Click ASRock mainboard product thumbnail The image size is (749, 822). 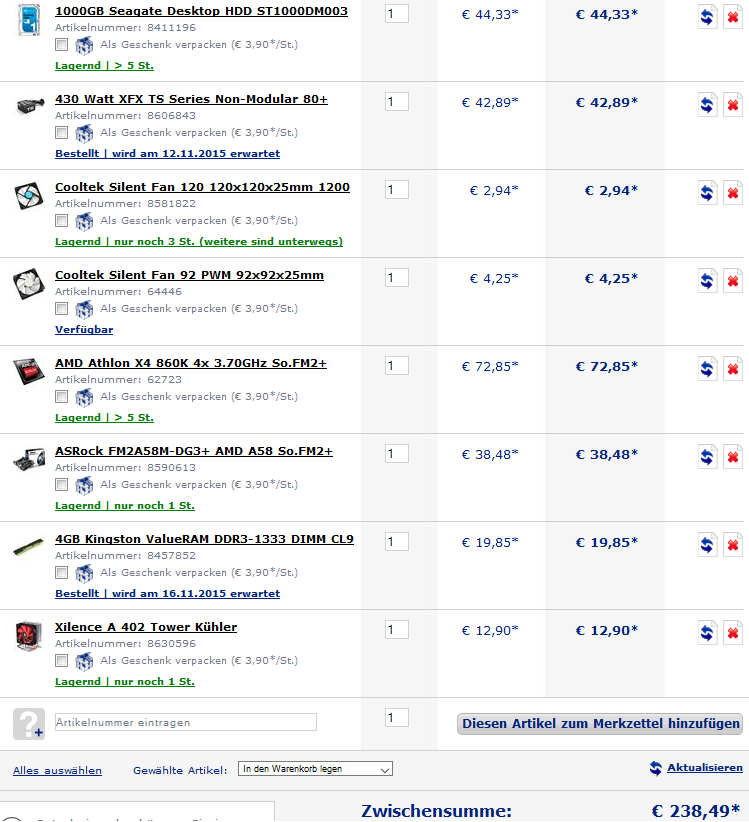pyautogui.click(x=29, y=459)
